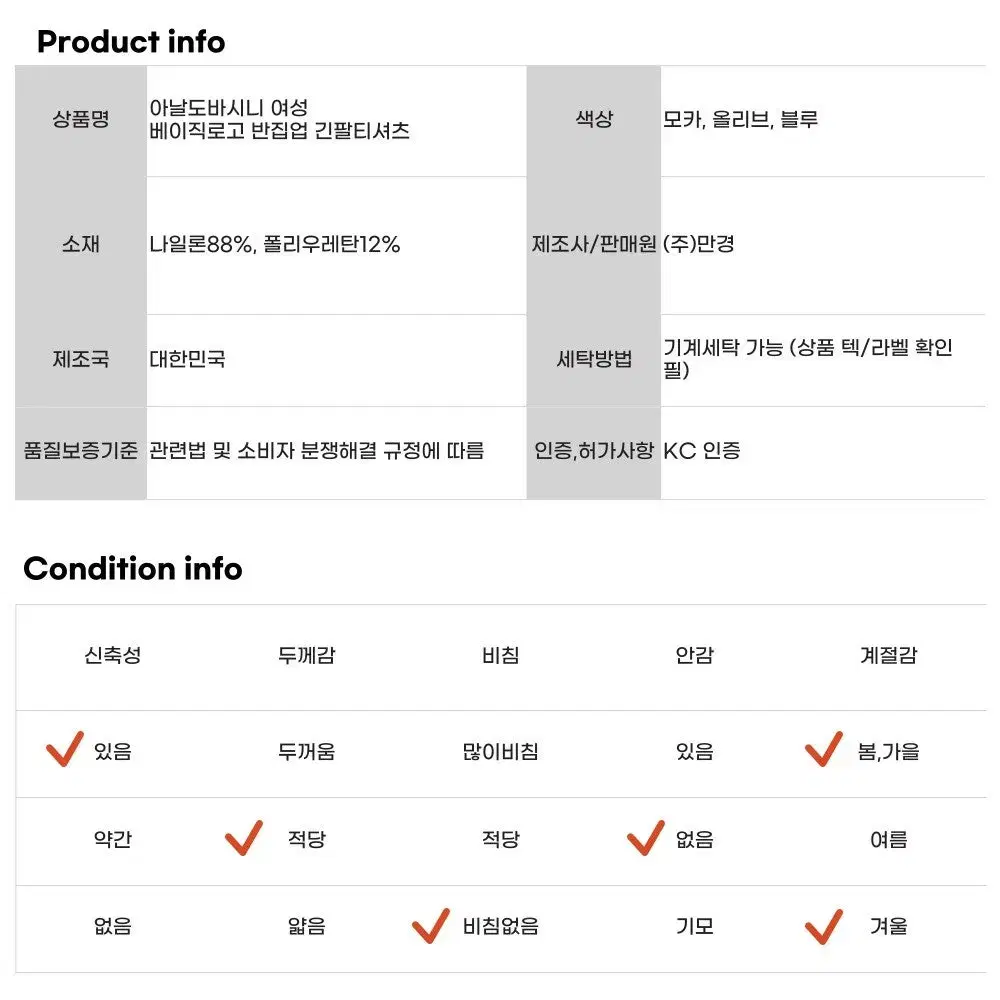Select the 두꺼움 thickness option
Screen dimensions: 1000x1000
[307, 751]
